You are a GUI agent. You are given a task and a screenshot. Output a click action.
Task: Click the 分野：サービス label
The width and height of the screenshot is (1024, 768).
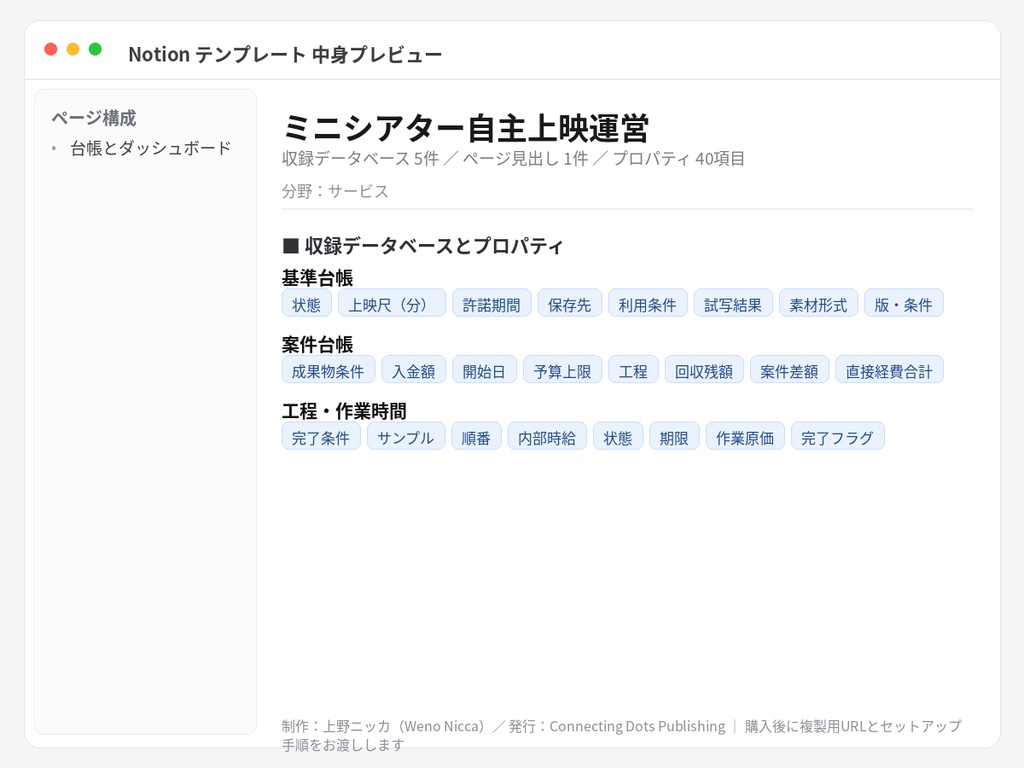pyautogui.click(x=335, y=191)
